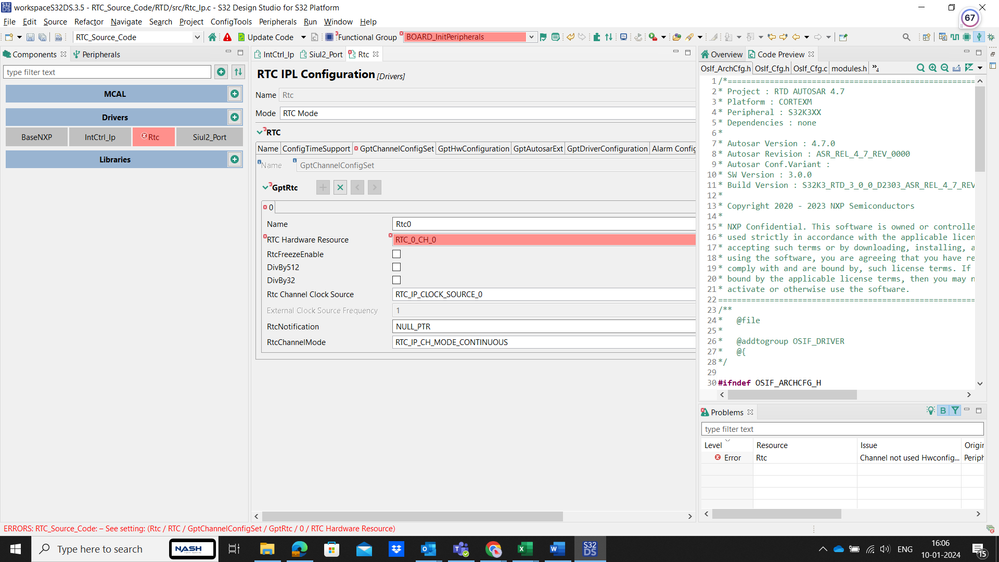Viewport: 999px width, 562px height.
Task: Tick the DivBy512 checkbox
Action: pyautogui.click(x=396, y=267)
